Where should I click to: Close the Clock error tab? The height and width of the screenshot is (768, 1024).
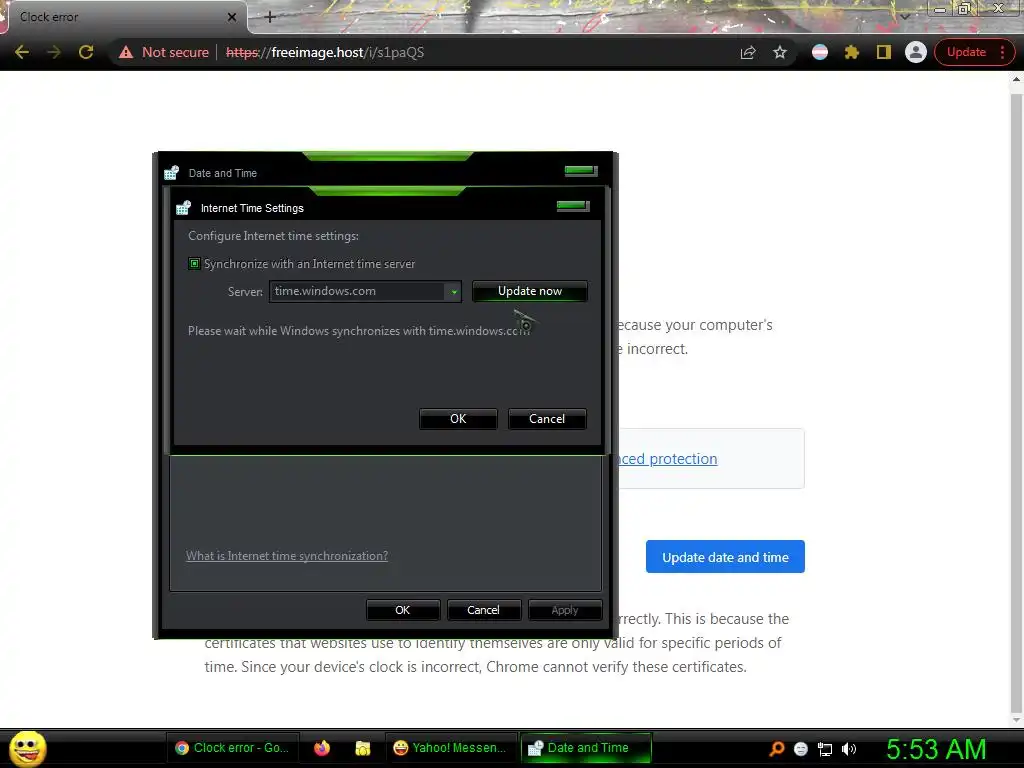[x=232, y=17]
